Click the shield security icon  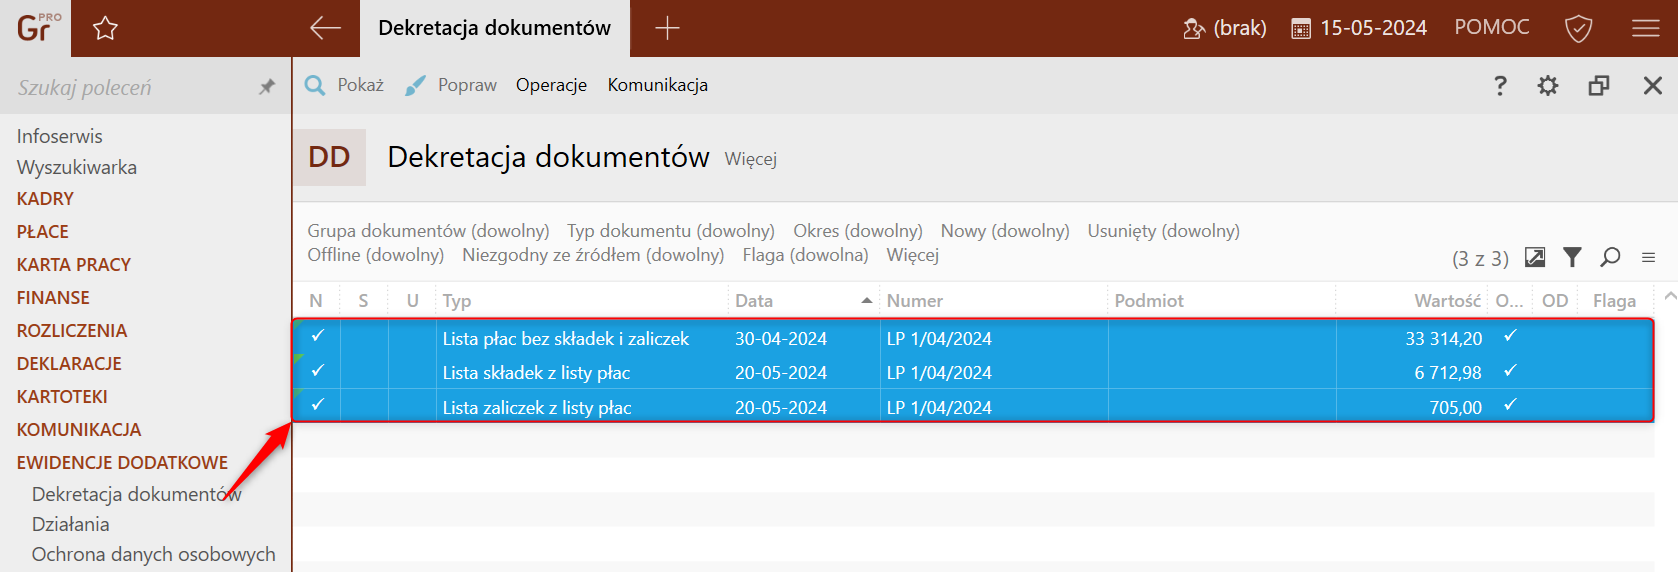tap(1578, 28)
